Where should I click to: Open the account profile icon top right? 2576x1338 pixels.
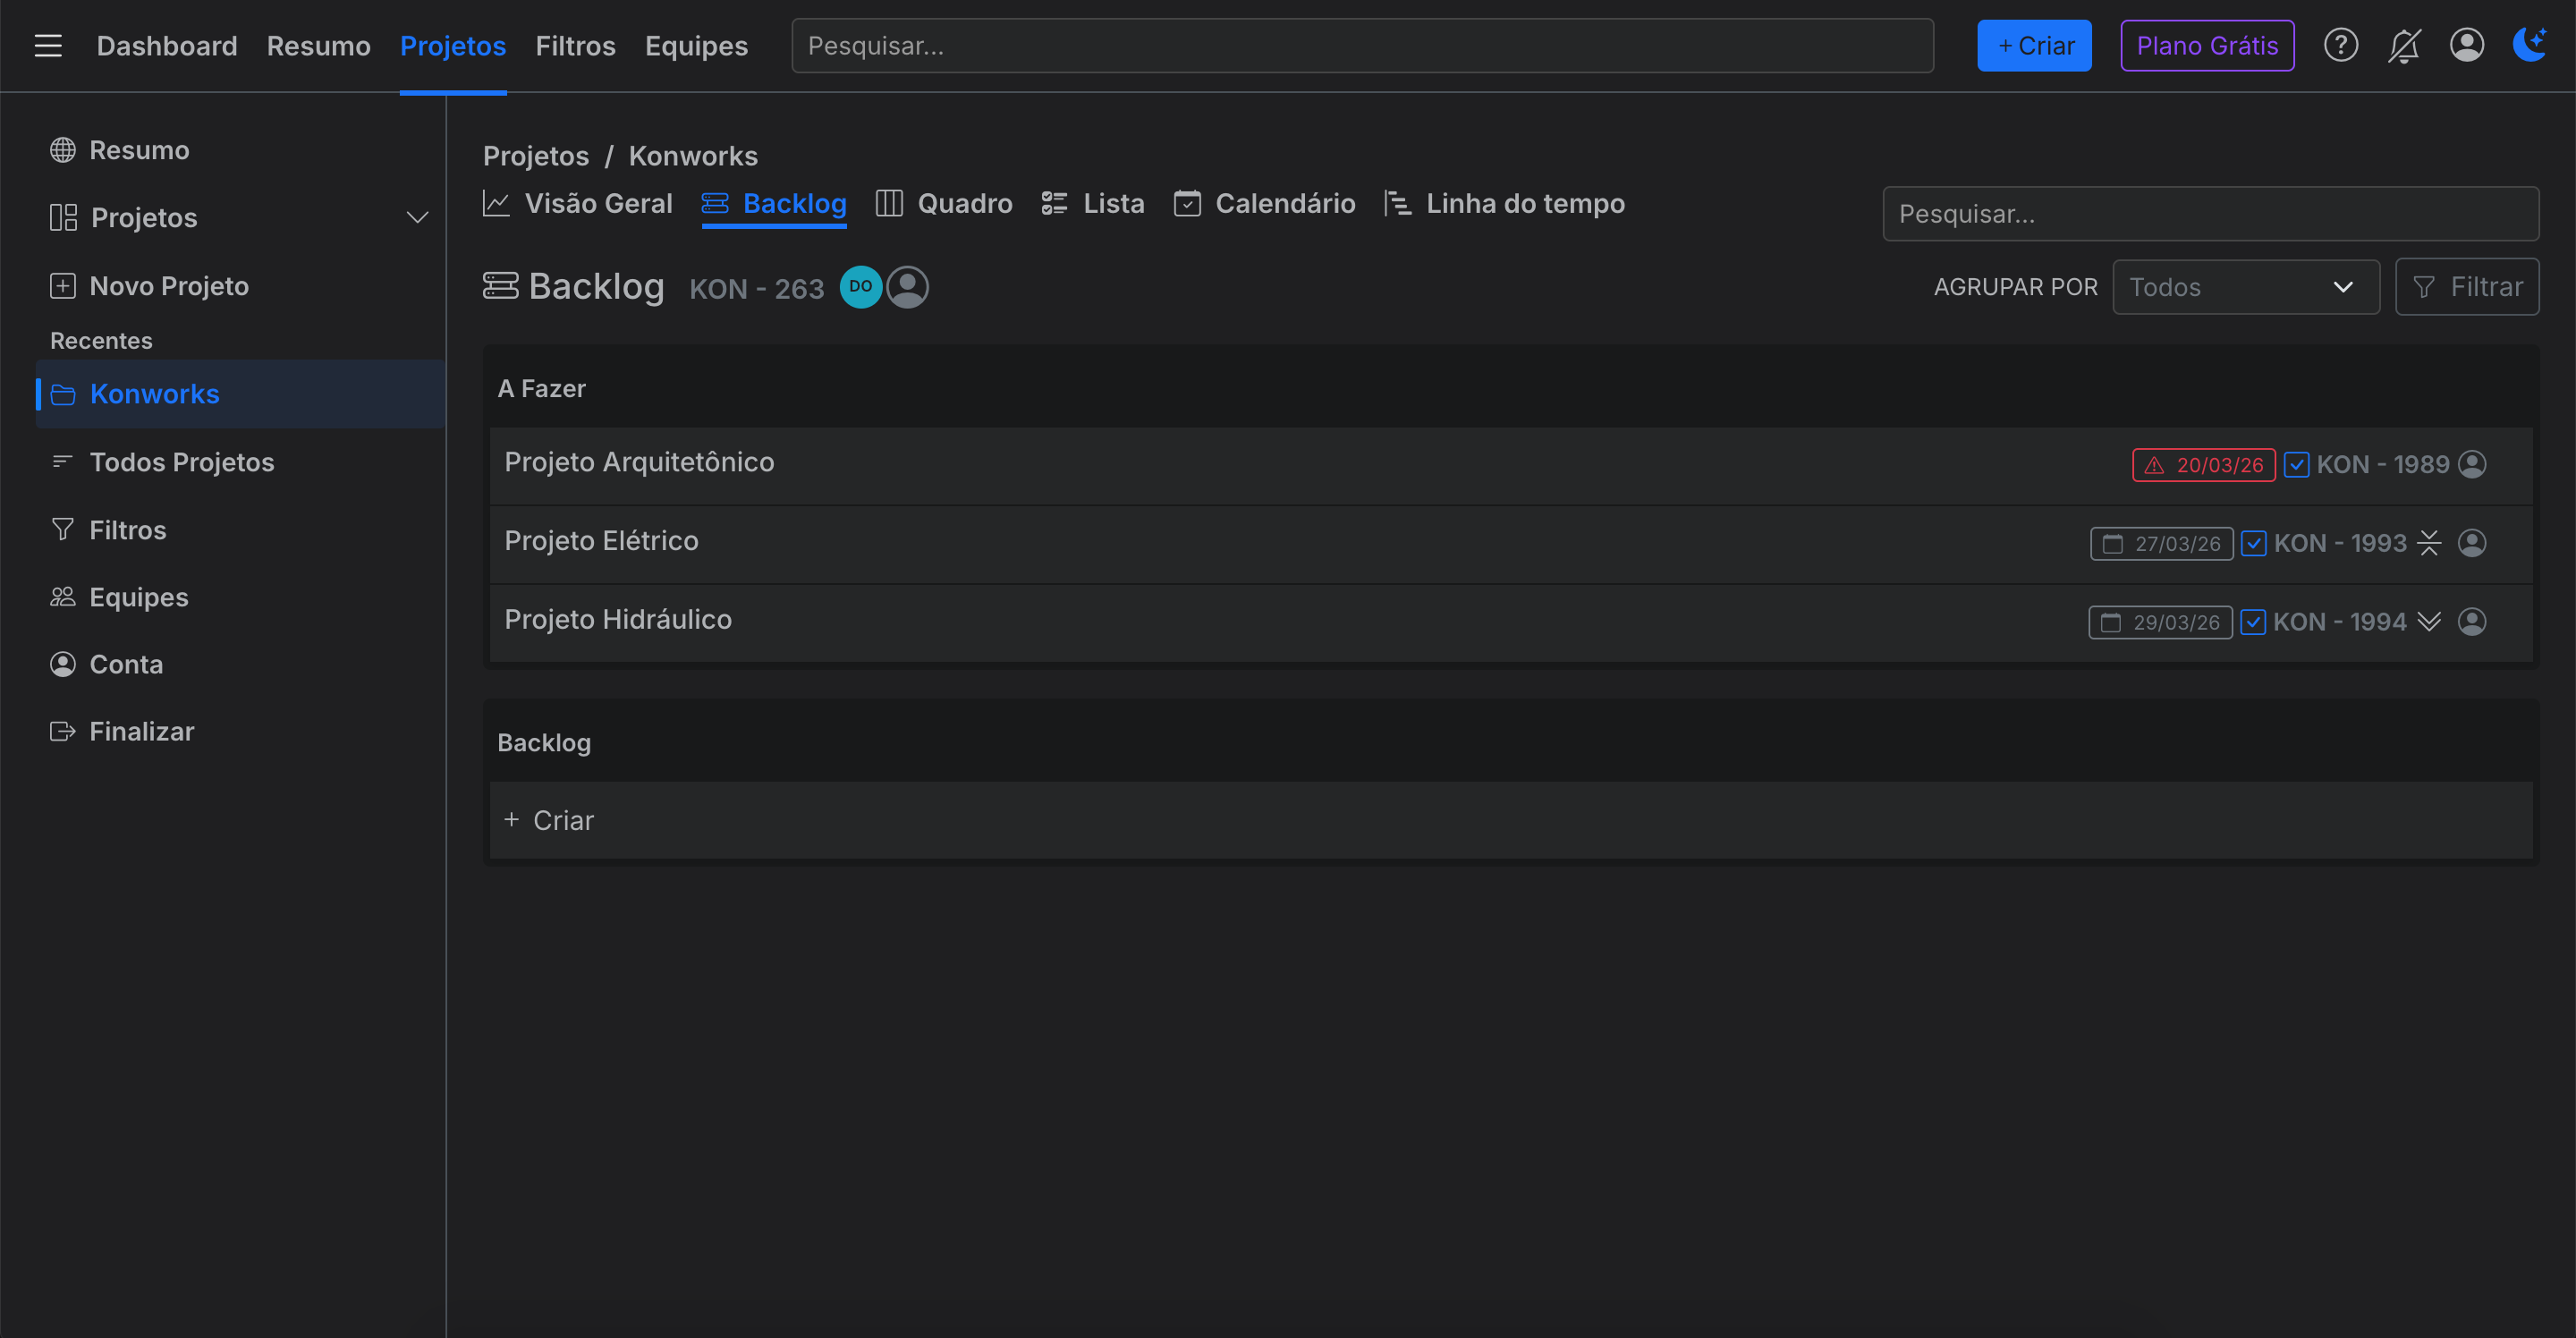point(2466,45)
